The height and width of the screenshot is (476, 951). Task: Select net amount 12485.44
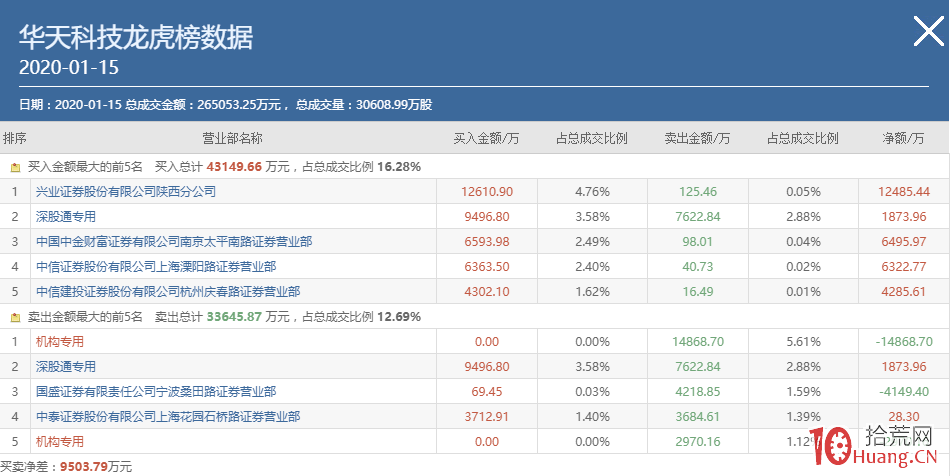(x=904, y=192)
